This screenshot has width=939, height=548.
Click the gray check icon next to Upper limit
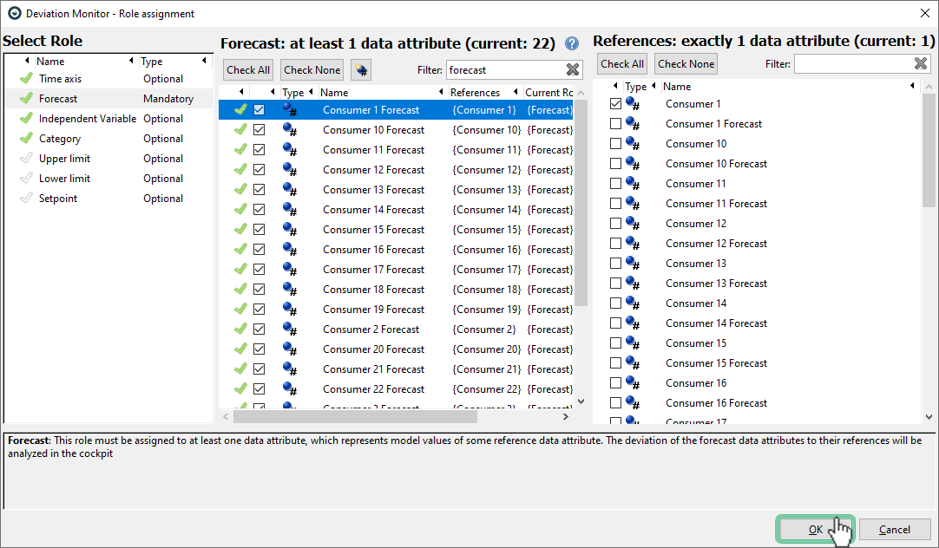click(26, 158)
